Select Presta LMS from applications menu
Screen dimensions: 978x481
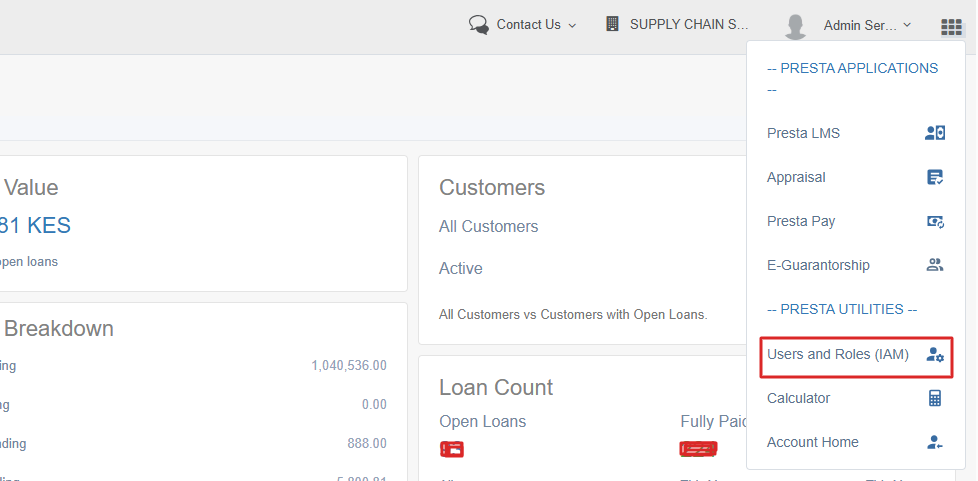[803, 133]
